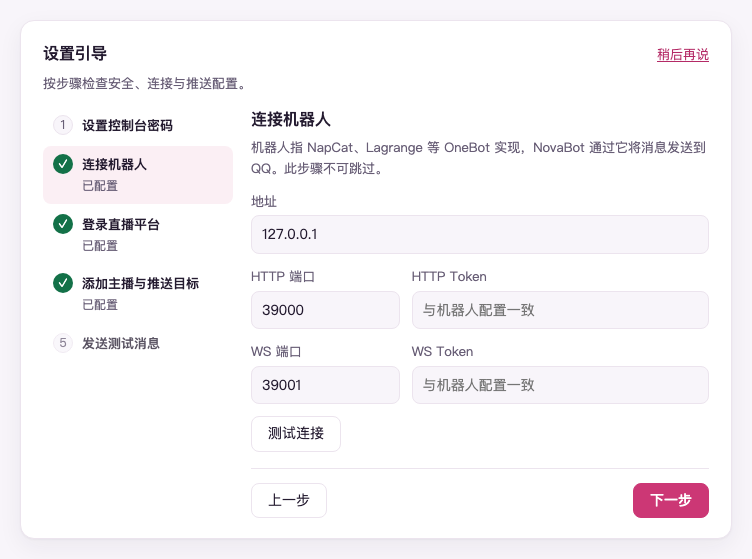Focus the HTTP Token input field
The image size is (752, 559).
[560, 310]
